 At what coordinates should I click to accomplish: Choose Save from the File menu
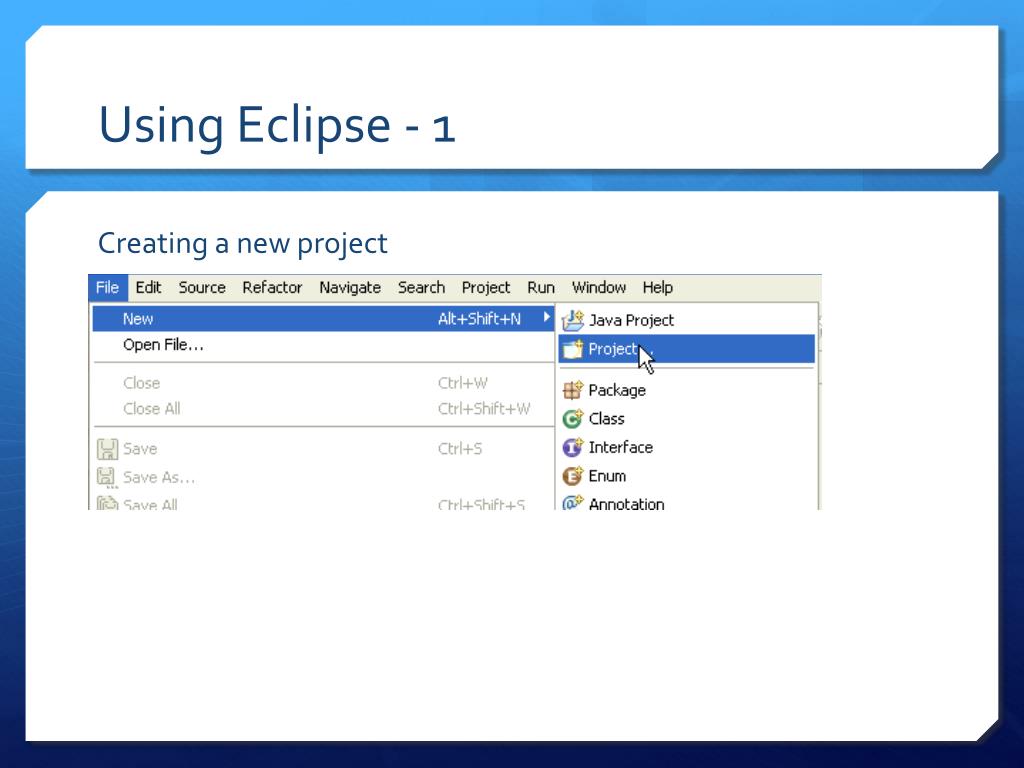(x=323, y=449)
